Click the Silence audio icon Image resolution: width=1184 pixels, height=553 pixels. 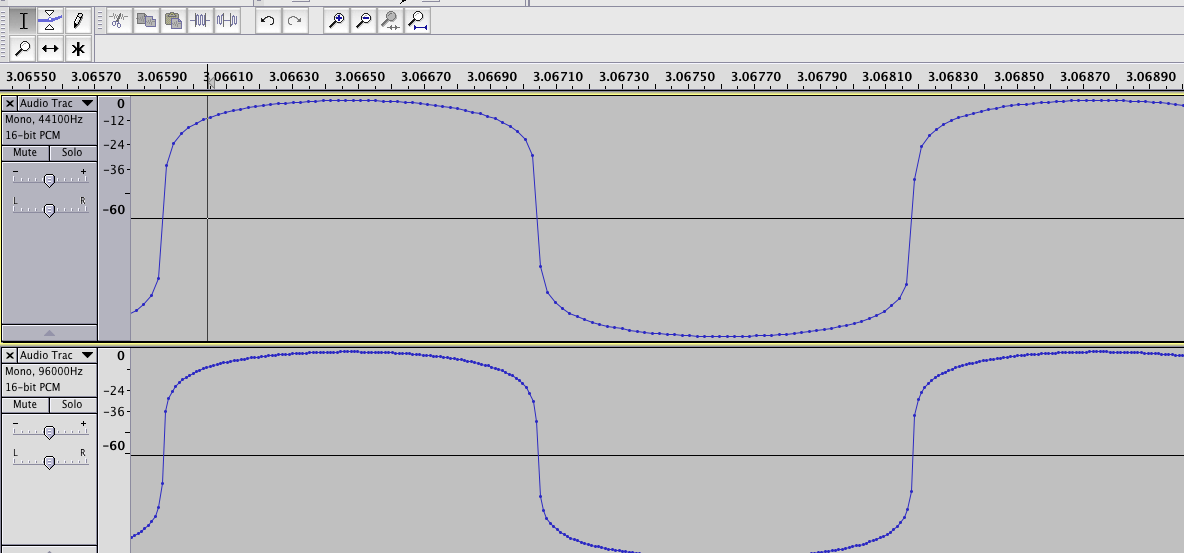[228, 20]
